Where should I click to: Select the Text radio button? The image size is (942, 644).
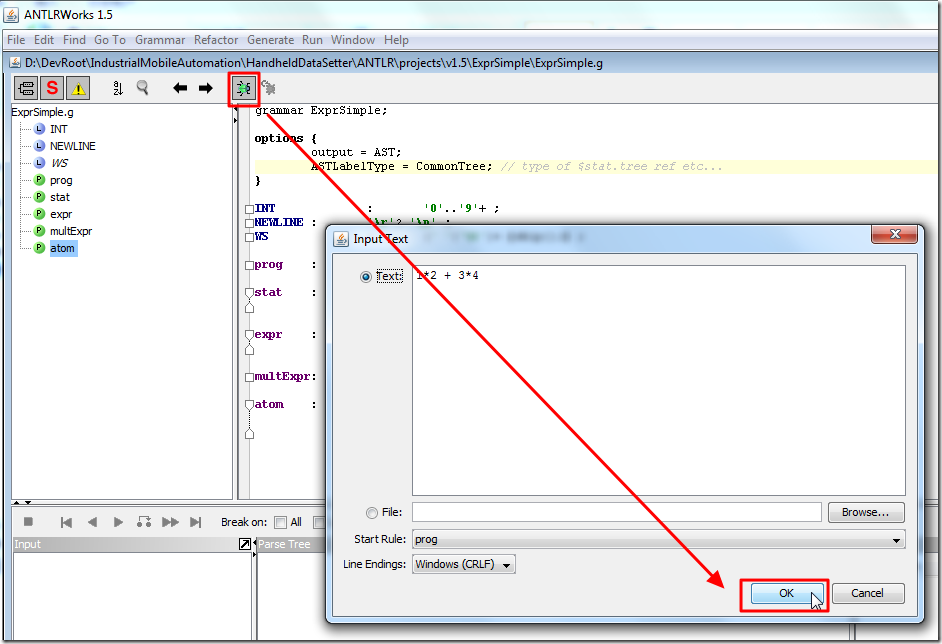(x=365, y=277)
